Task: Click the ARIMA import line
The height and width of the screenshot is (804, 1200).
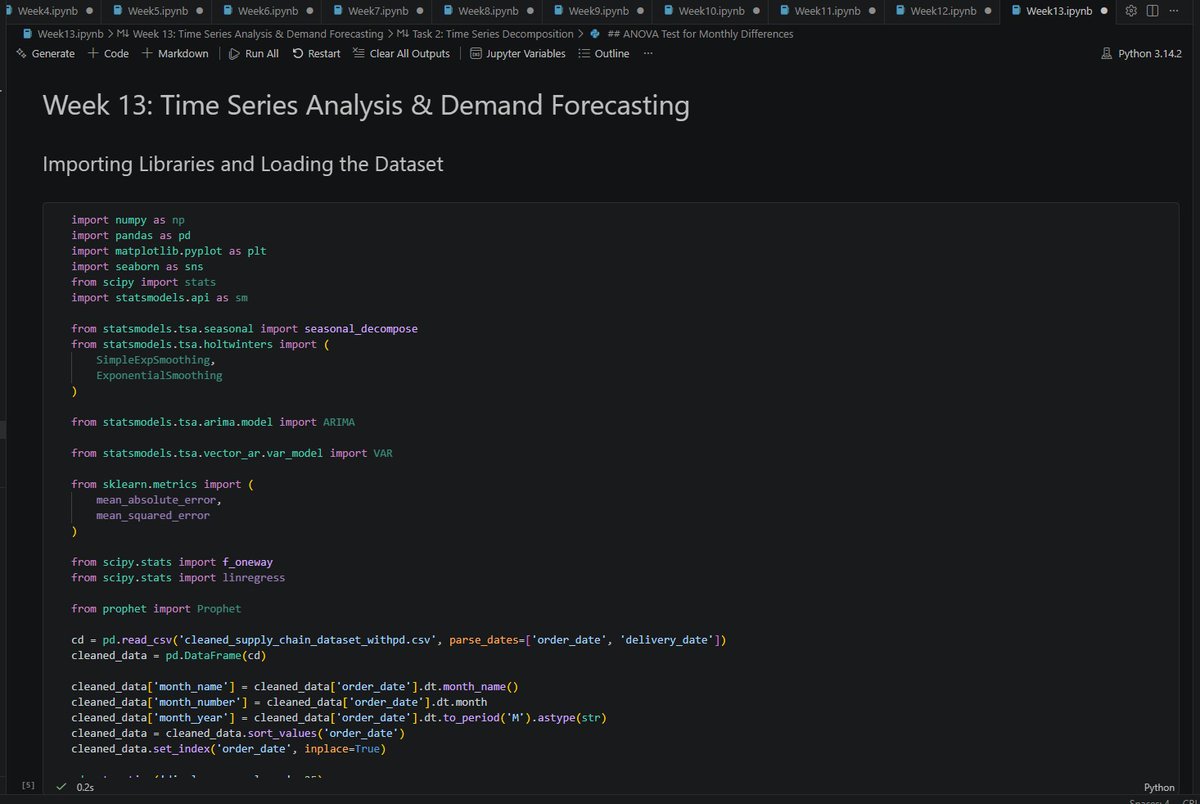Action: 213,422
